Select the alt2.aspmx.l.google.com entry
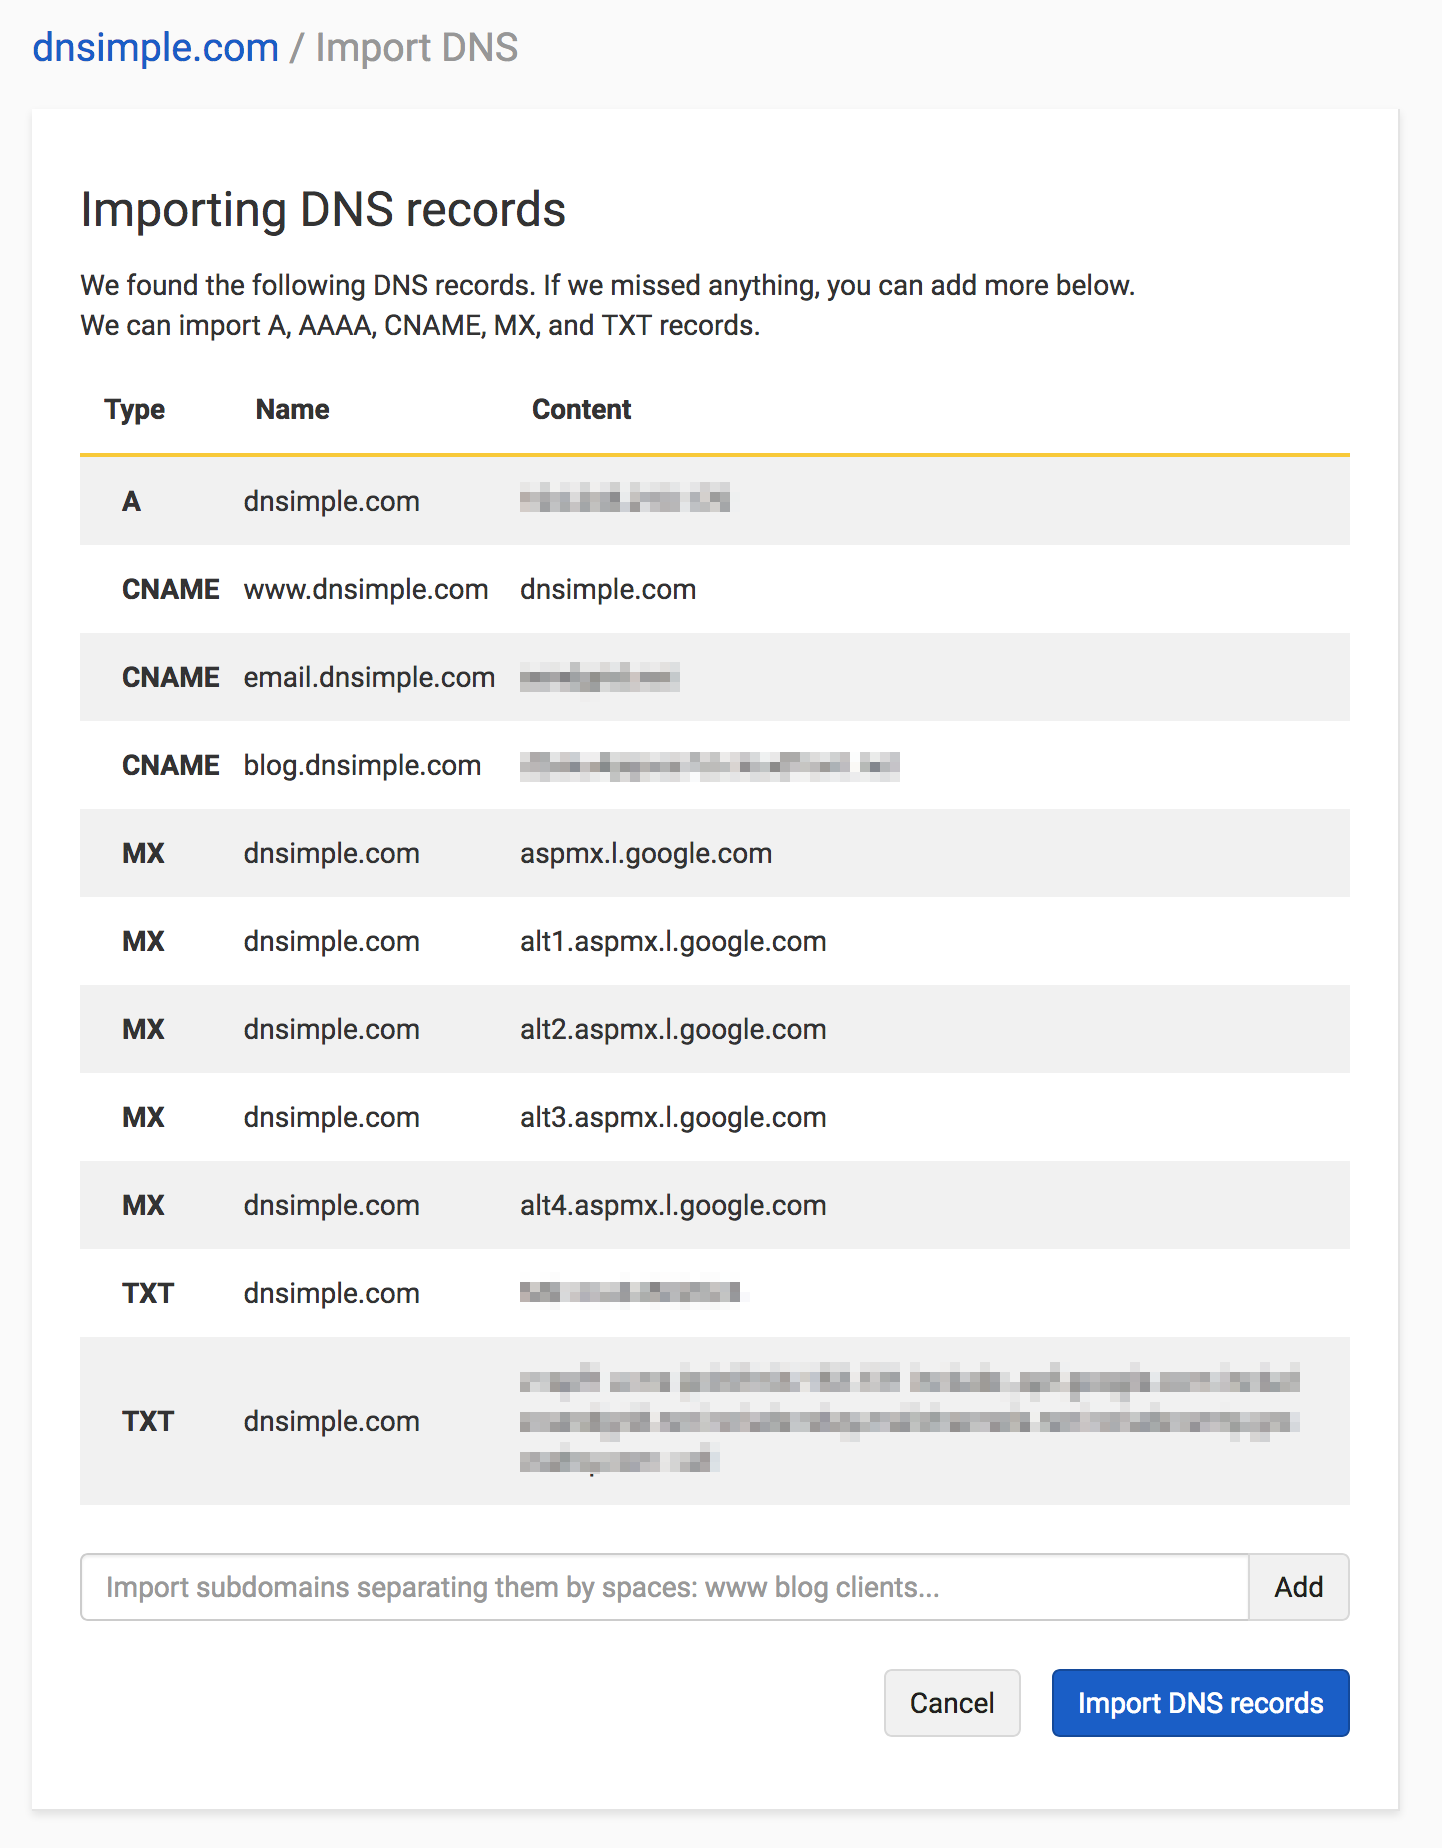The image size is (1442, 1848). tap(673, 1029)
